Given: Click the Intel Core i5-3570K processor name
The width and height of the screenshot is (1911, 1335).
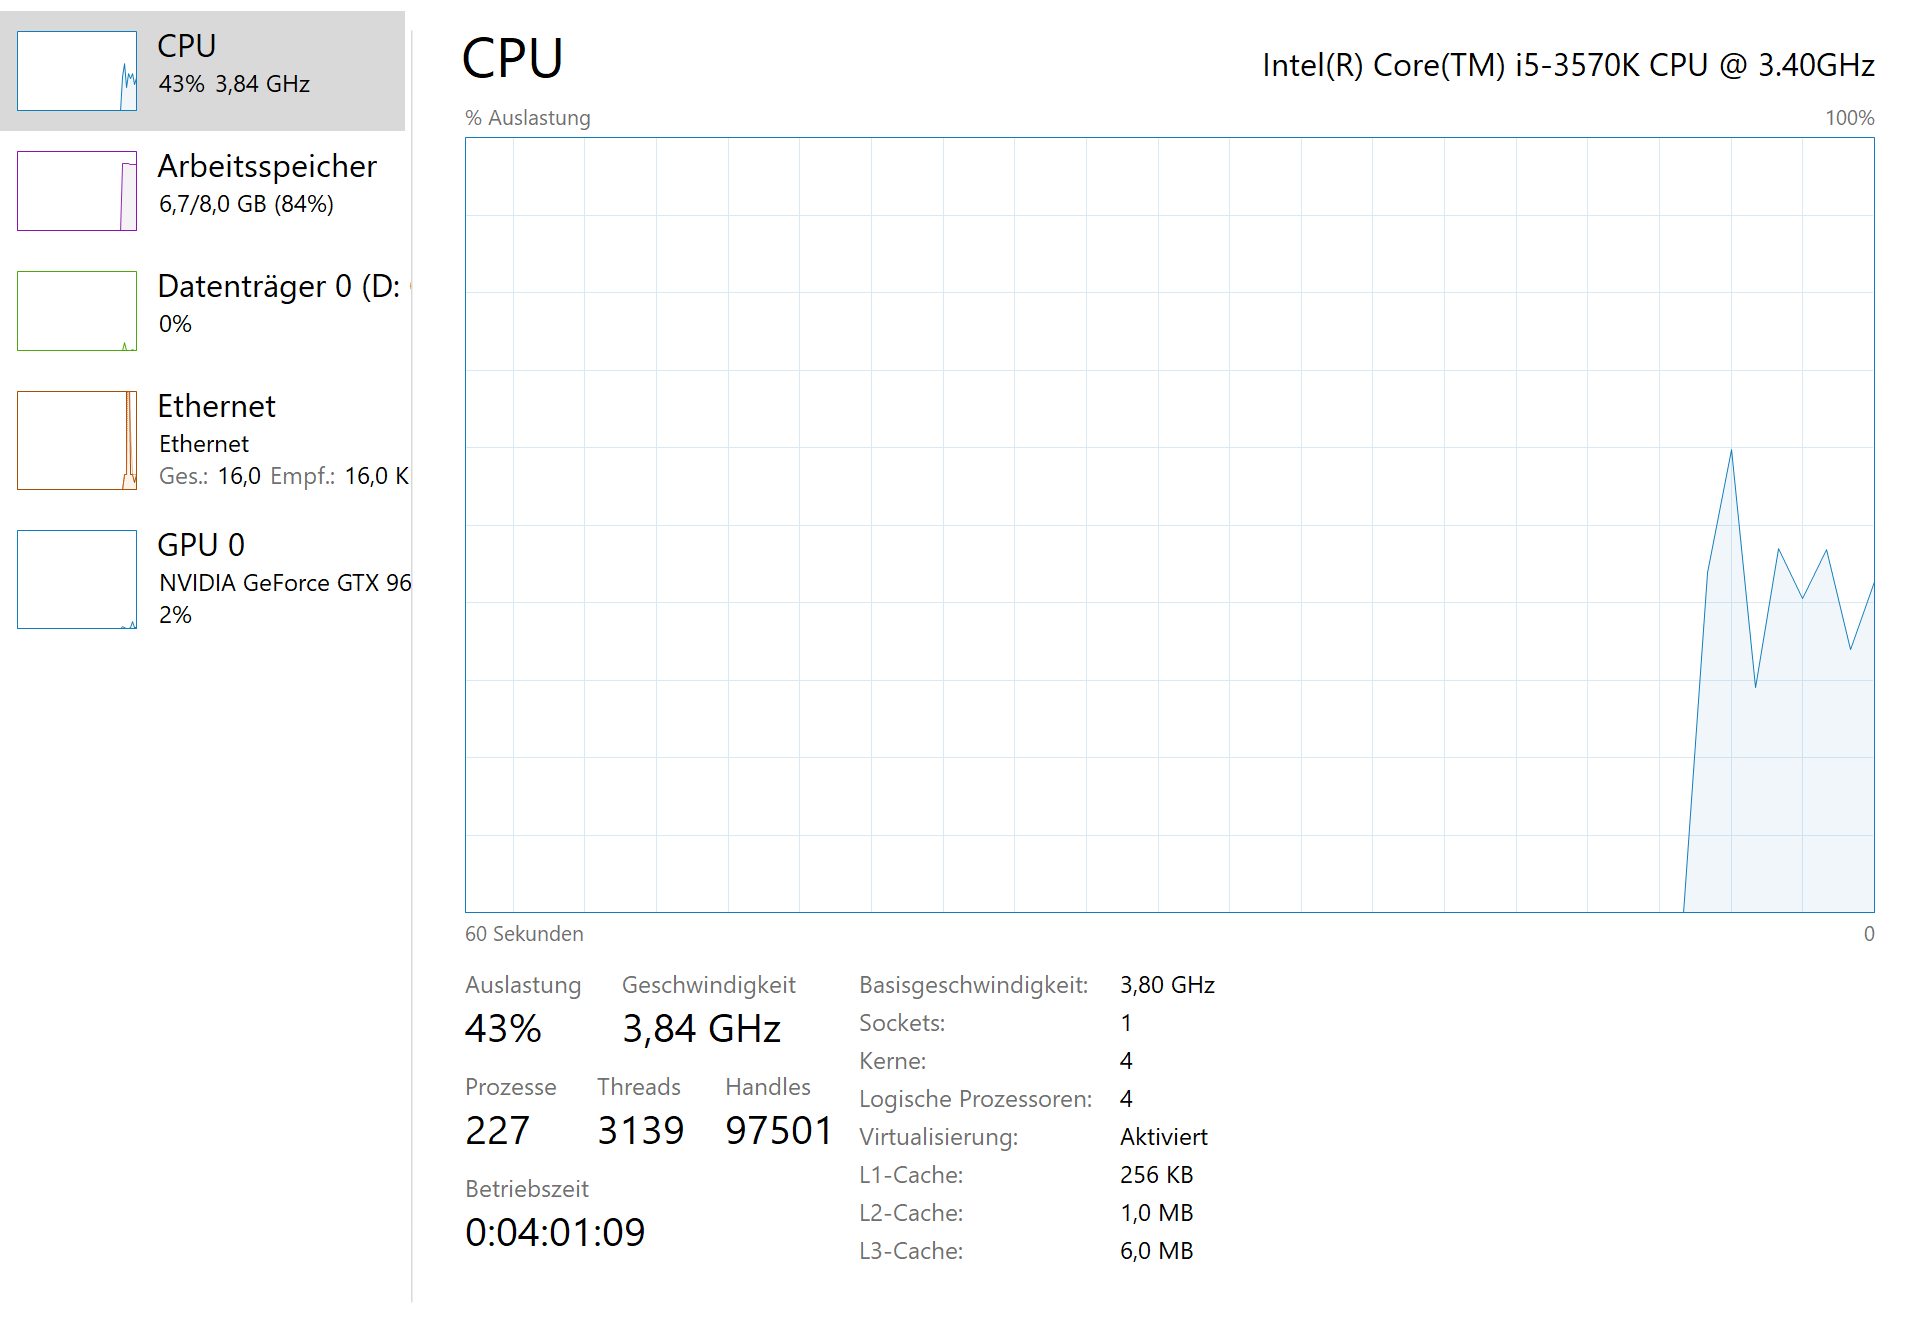Looking at the screenshot, I should pos(1568,65).
